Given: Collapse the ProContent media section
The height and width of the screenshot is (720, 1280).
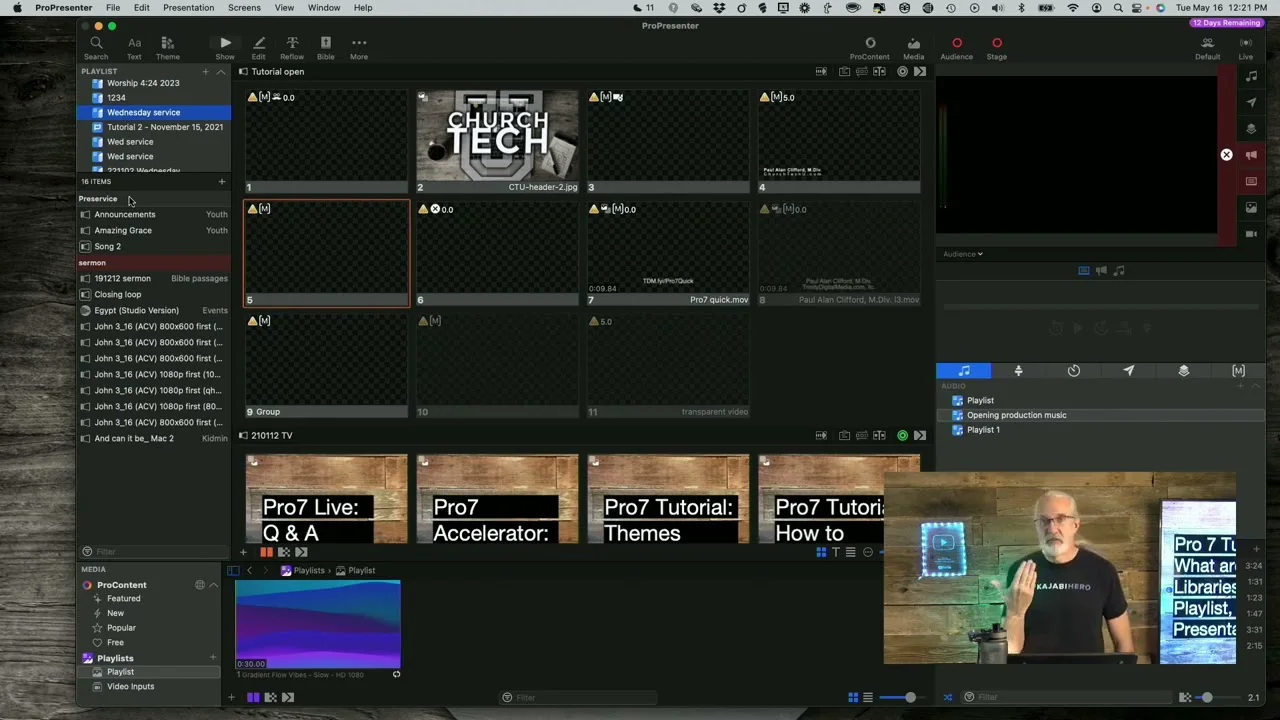Looking at the screenshot, I should (x=213, y=585).
